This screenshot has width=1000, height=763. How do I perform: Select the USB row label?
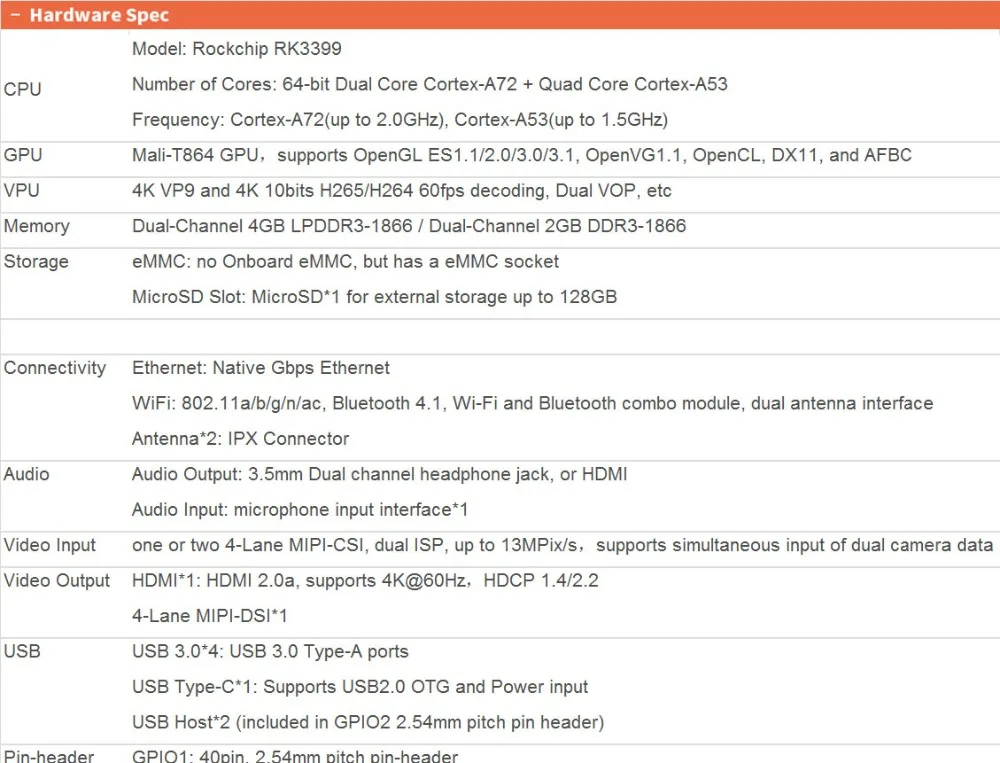click(22, 651)
